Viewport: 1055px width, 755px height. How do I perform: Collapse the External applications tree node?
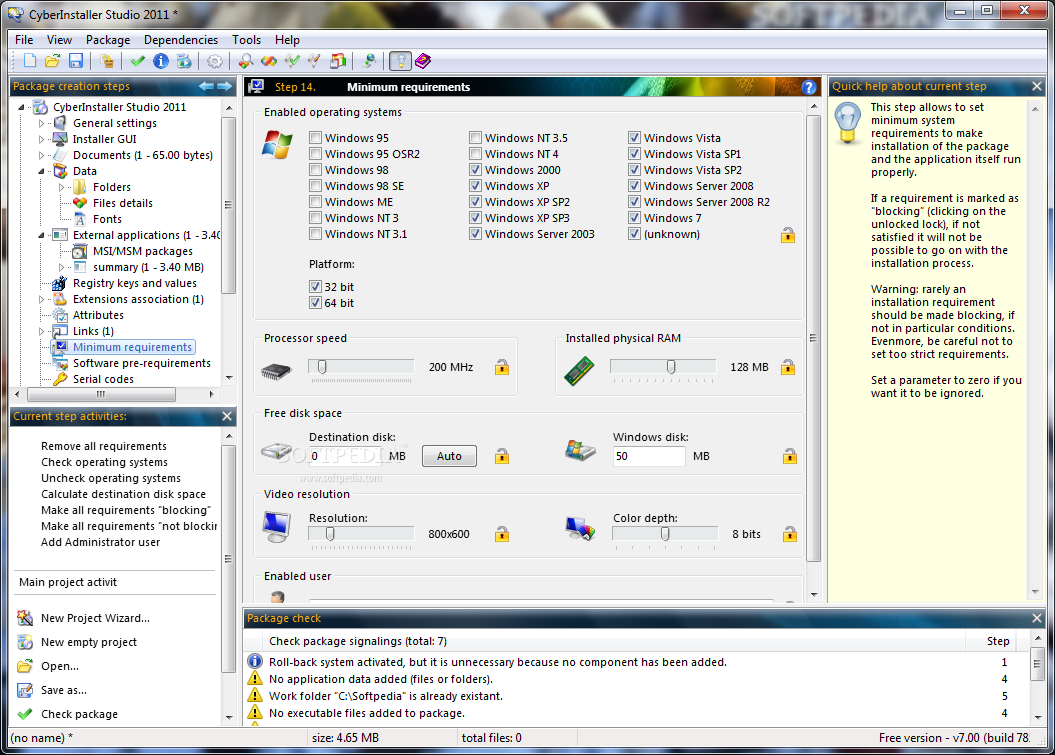(41, 236)
